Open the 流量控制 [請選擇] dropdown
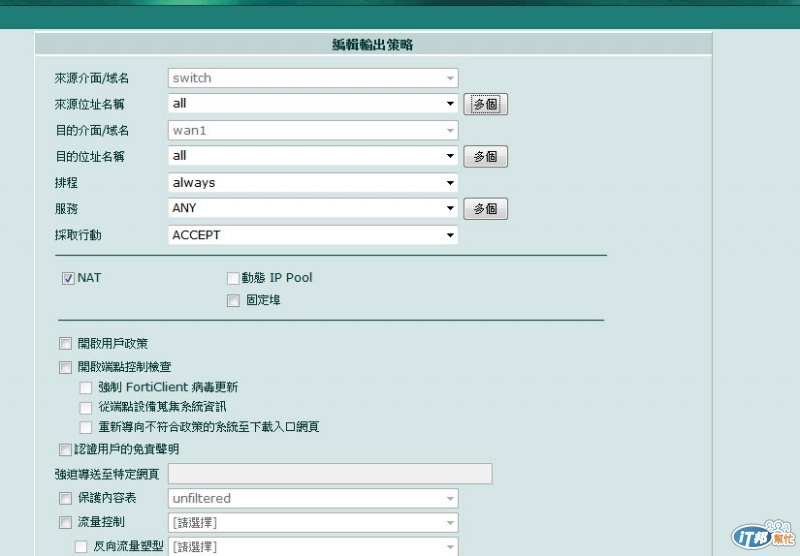Screen dimensions: 800x556 313,523
